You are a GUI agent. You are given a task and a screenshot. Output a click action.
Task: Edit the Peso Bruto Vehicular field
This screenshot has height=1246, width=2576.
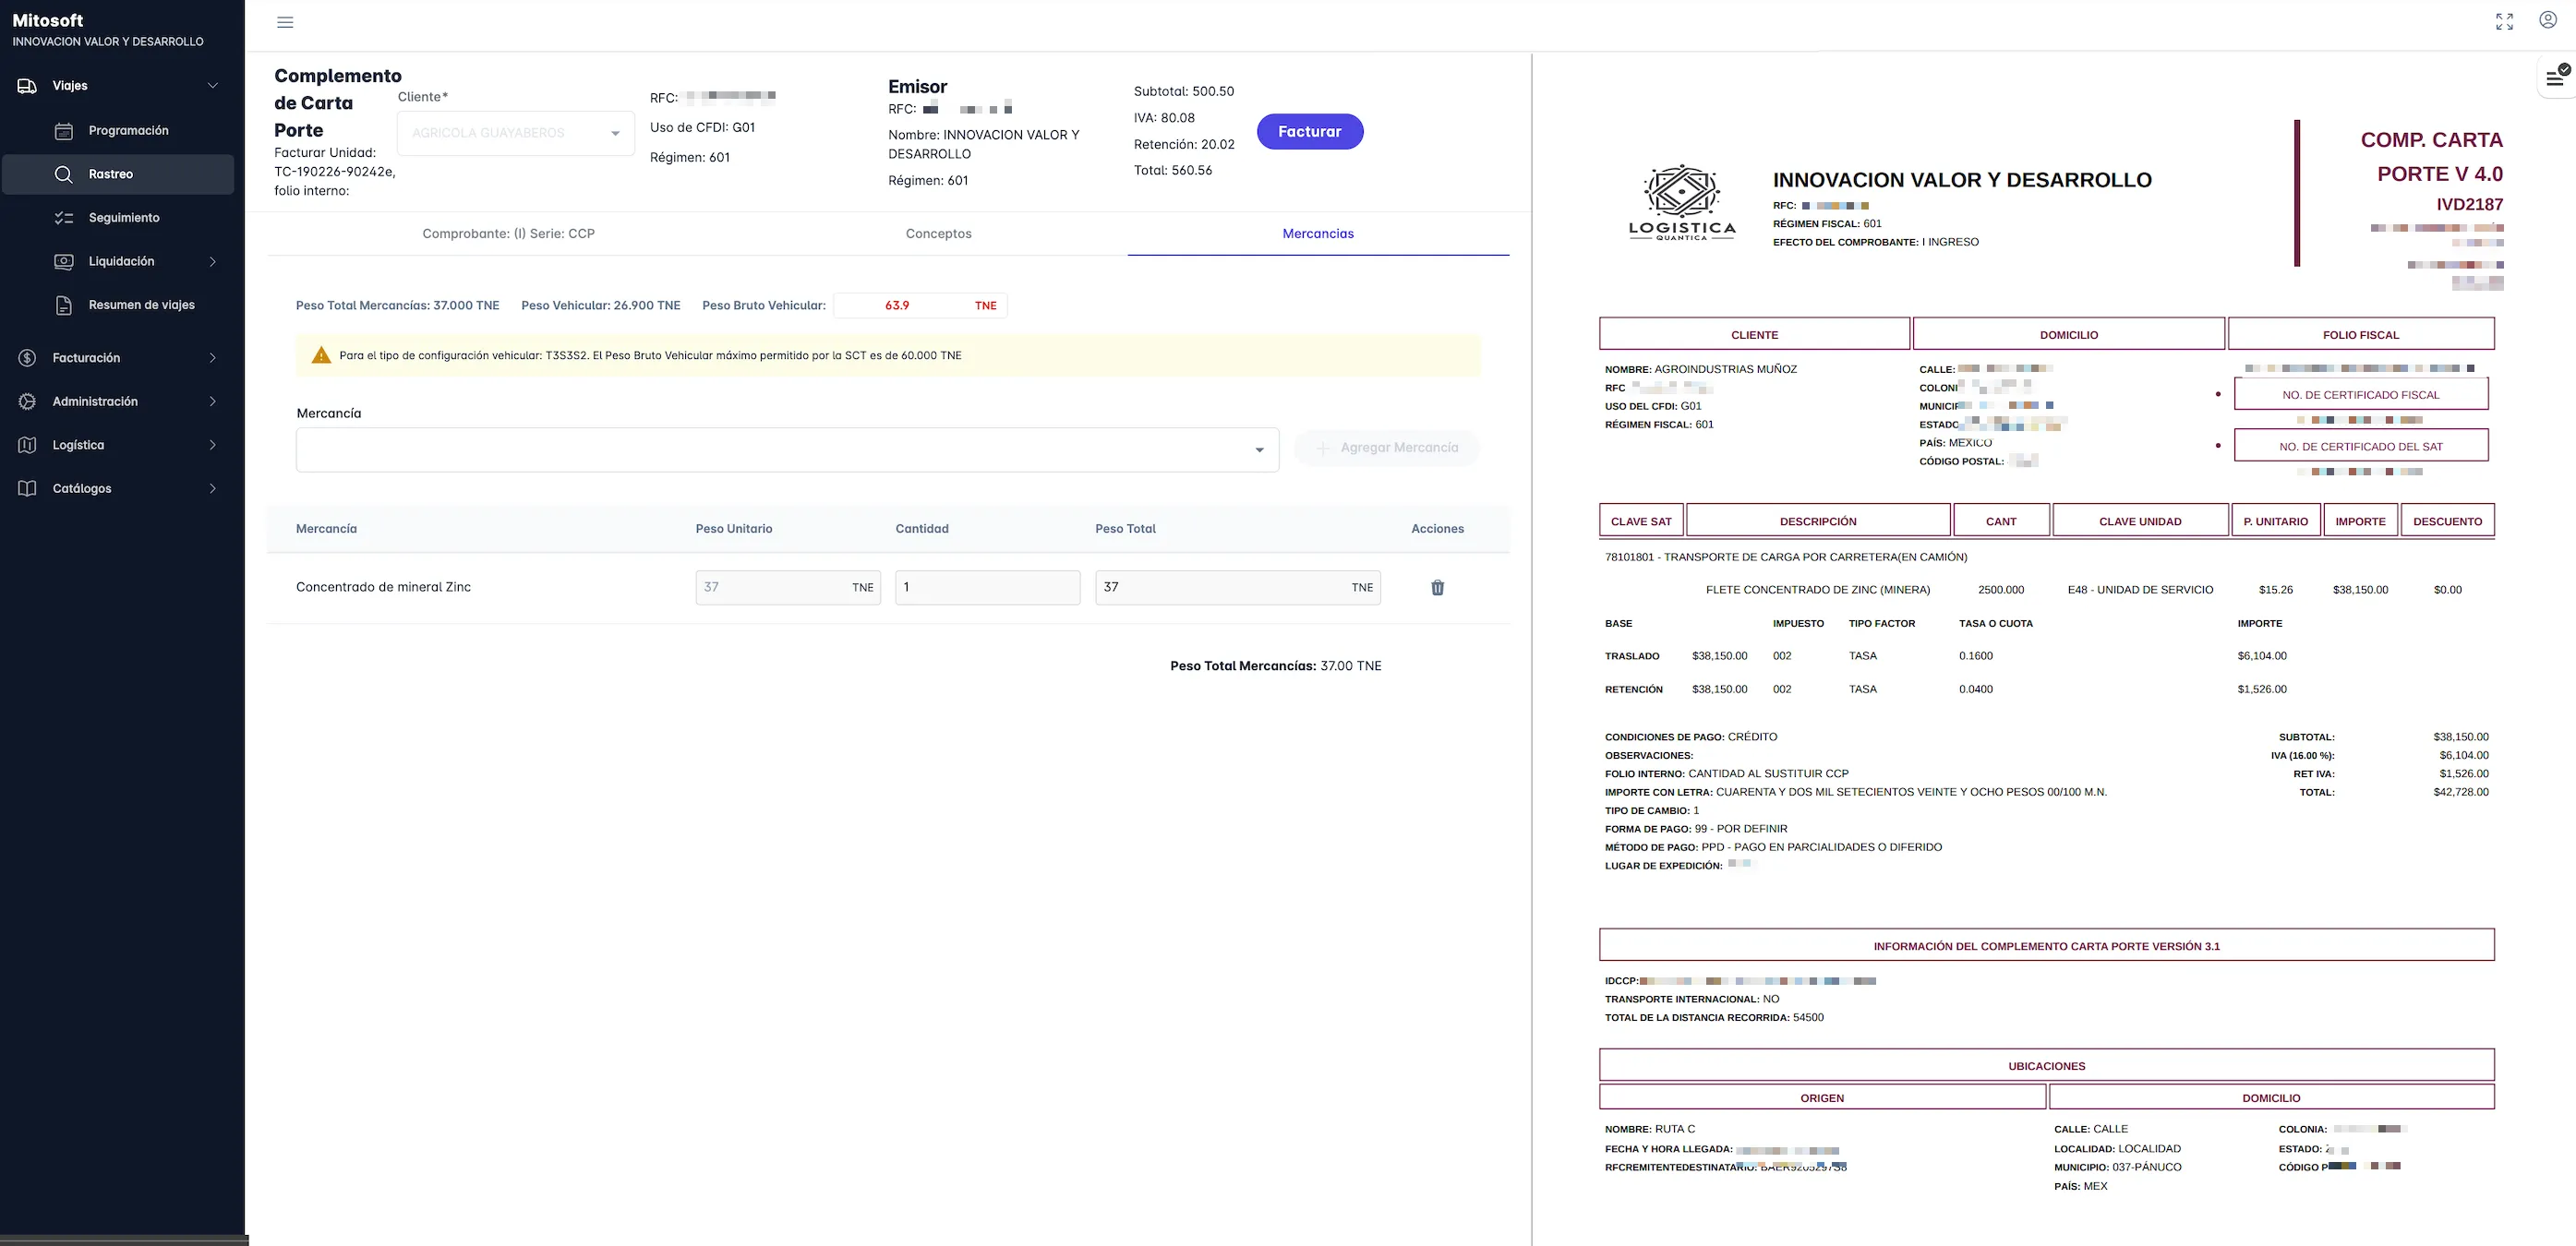pos(920,306)
